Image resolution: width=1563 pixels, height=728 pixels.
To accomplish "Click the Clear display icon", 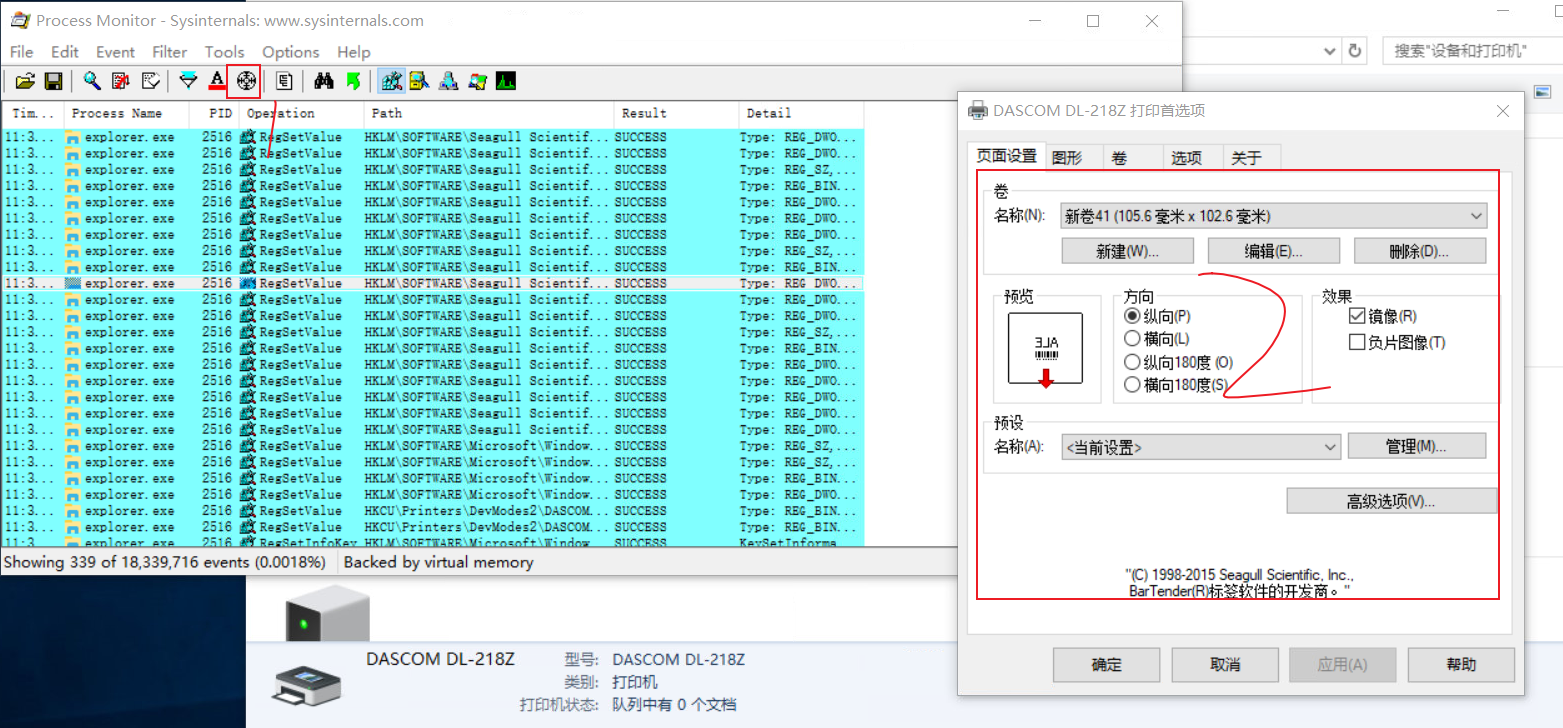I will (x=150, y=81).
